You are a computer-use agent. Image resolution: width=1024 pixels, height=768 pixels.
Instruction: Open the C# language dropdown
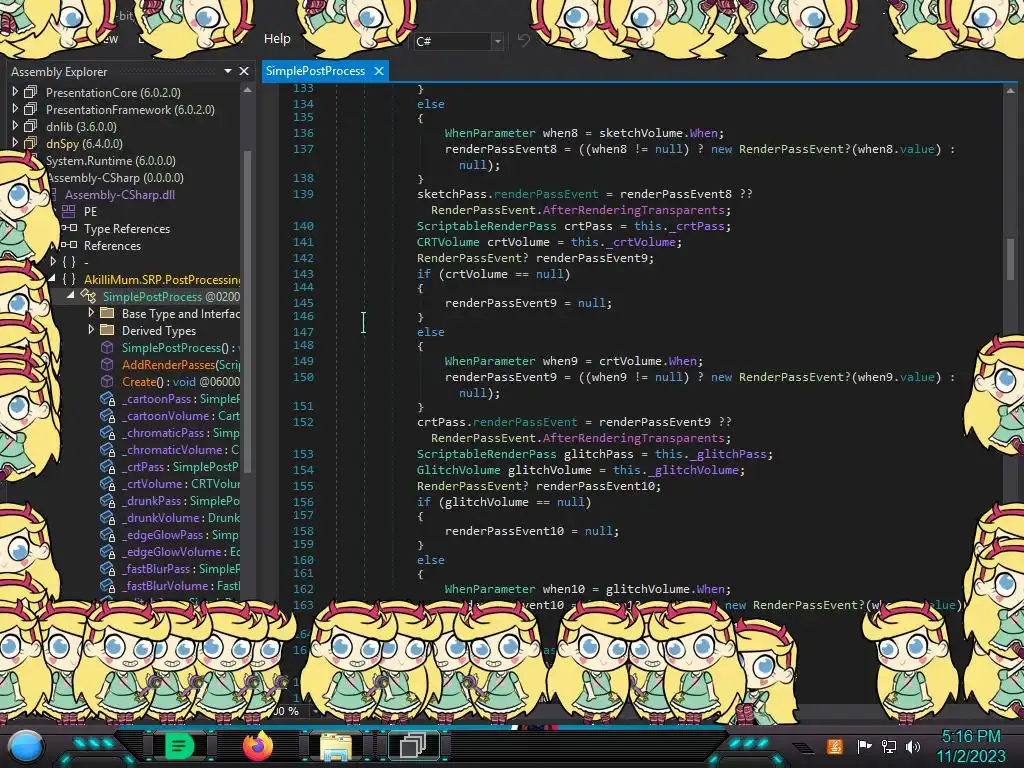click(x=496, y=41)
